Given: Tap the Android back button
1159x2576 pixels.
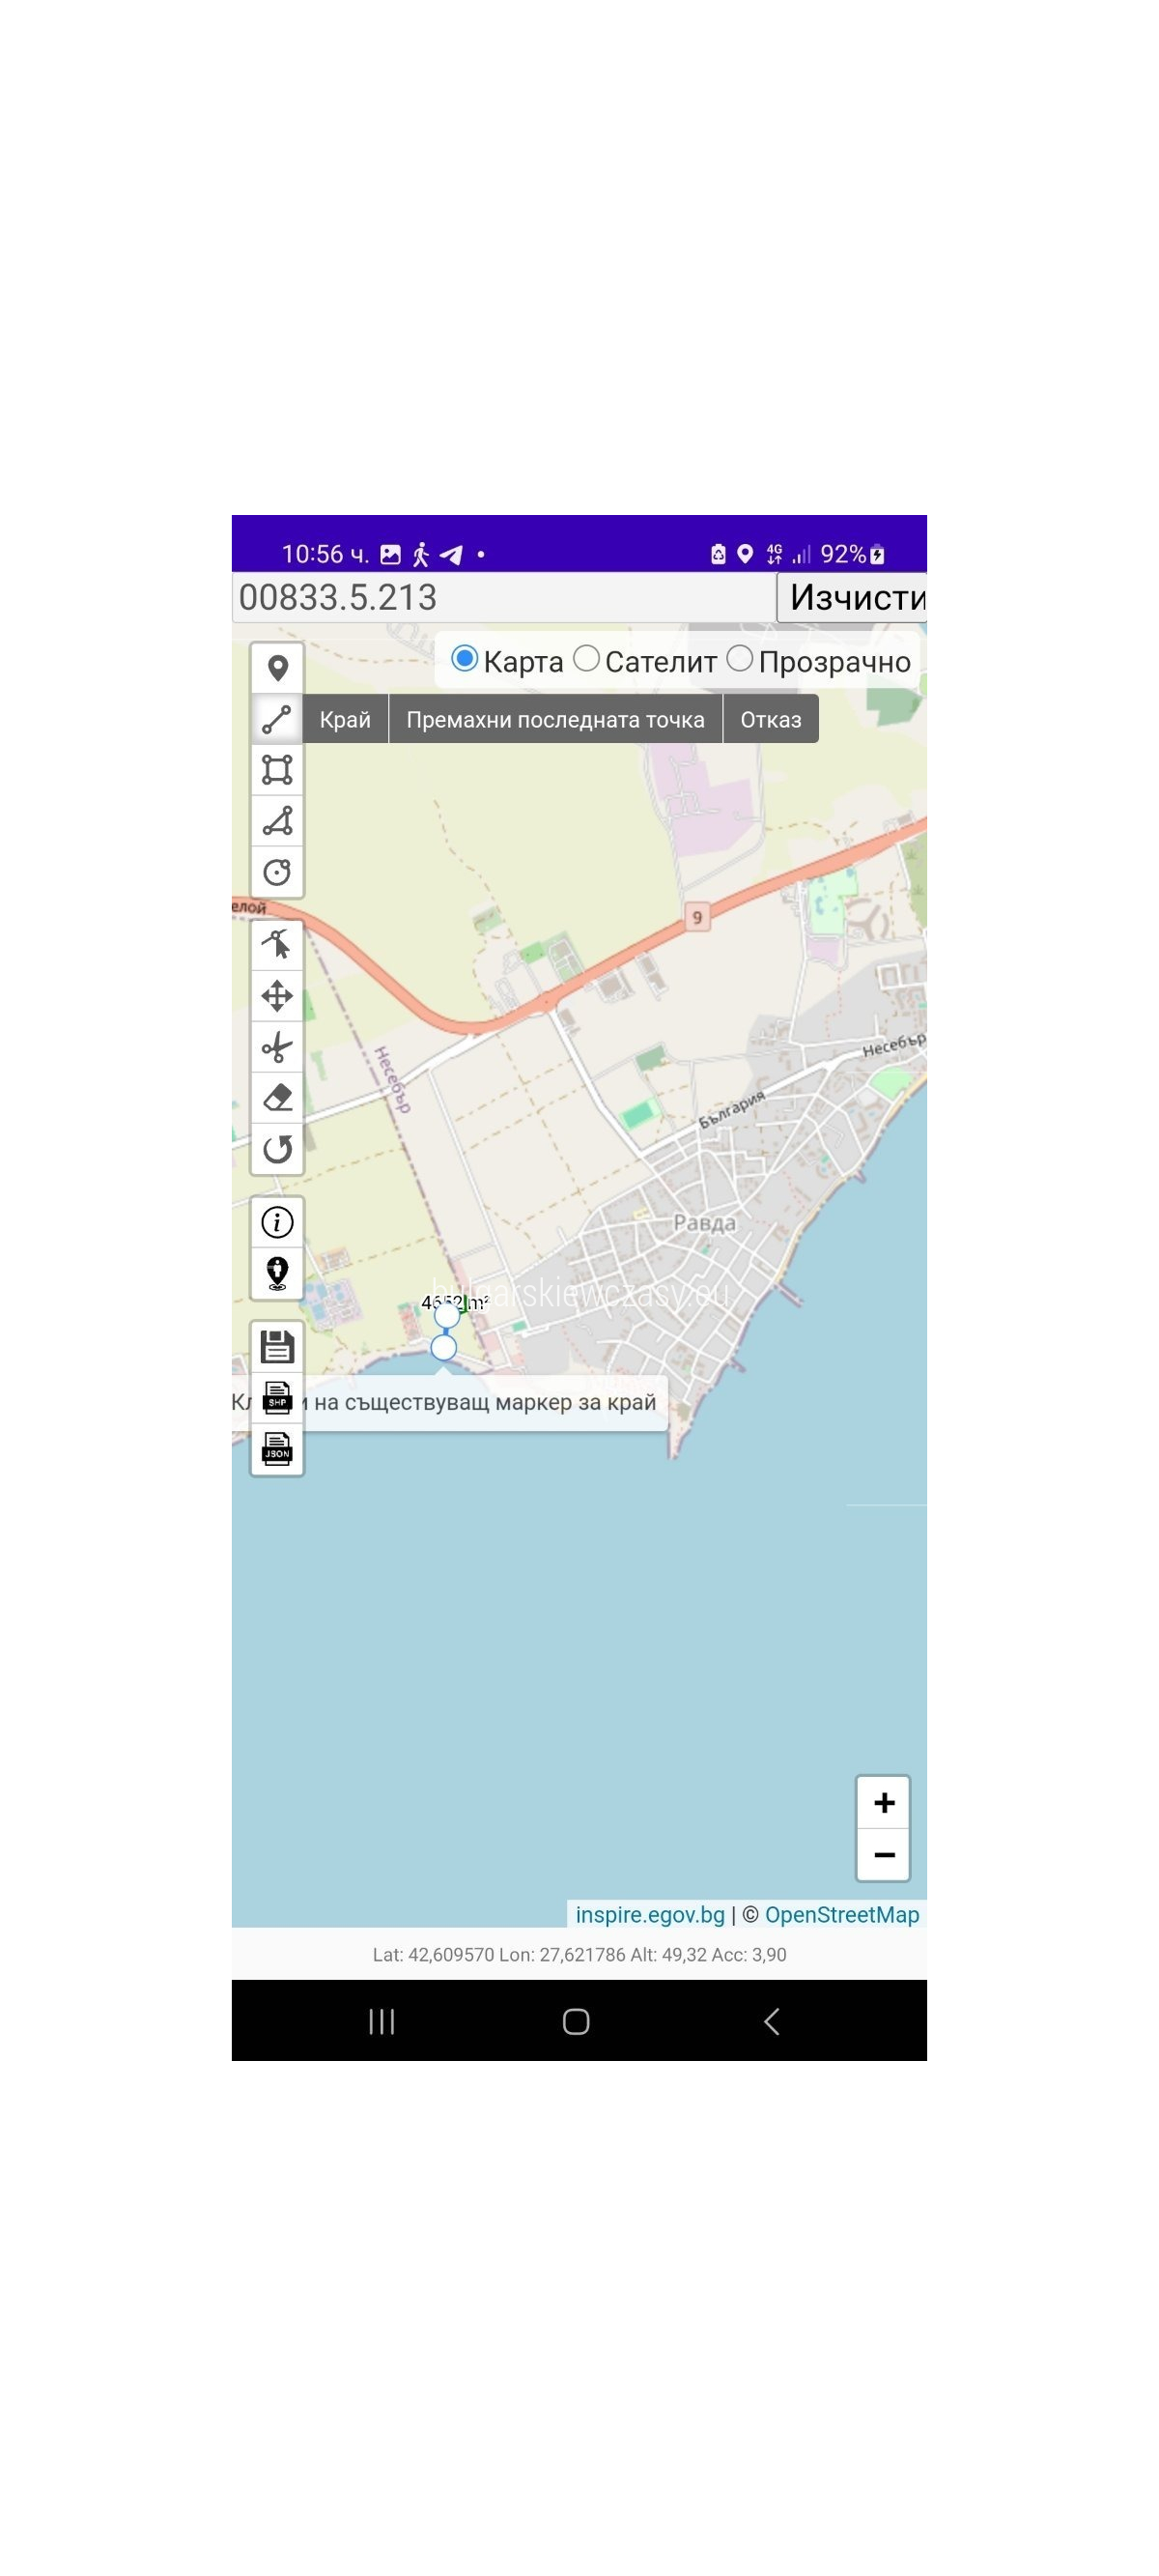Looking at the screenshot, I should [771, 2021].
